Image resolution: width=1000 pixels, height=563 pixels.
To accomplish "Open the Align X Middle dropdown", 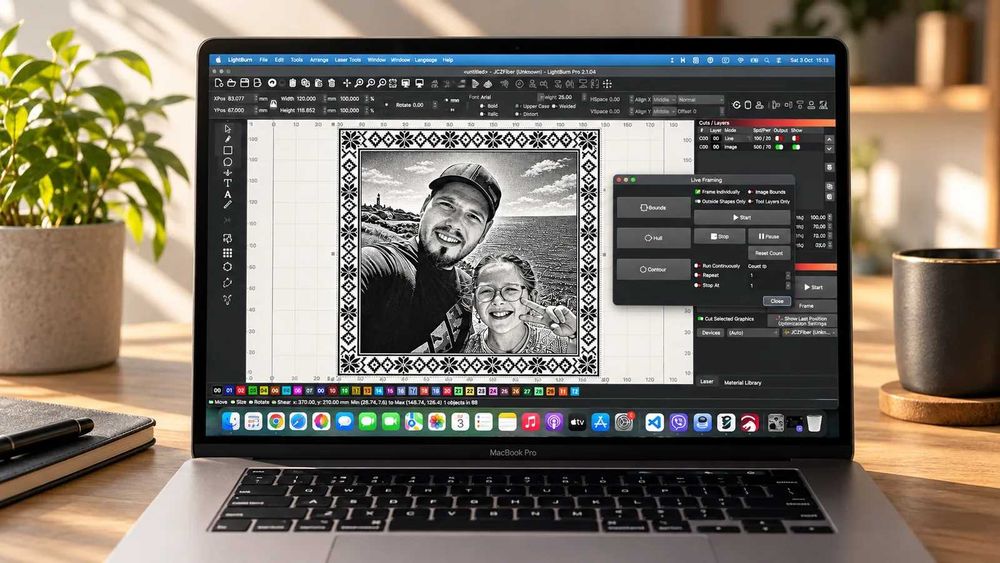I will pyautogui.click(x=664, y=100).
